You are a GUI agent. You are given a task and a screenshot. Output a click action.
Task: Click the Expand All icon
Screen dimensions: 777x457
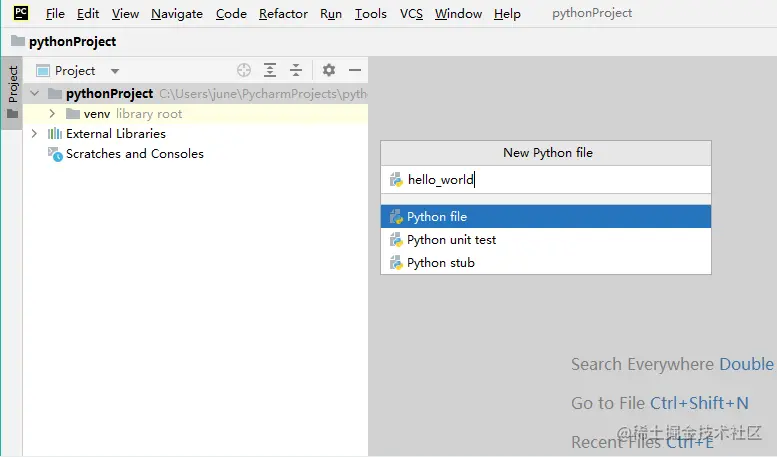pos(270,70)
